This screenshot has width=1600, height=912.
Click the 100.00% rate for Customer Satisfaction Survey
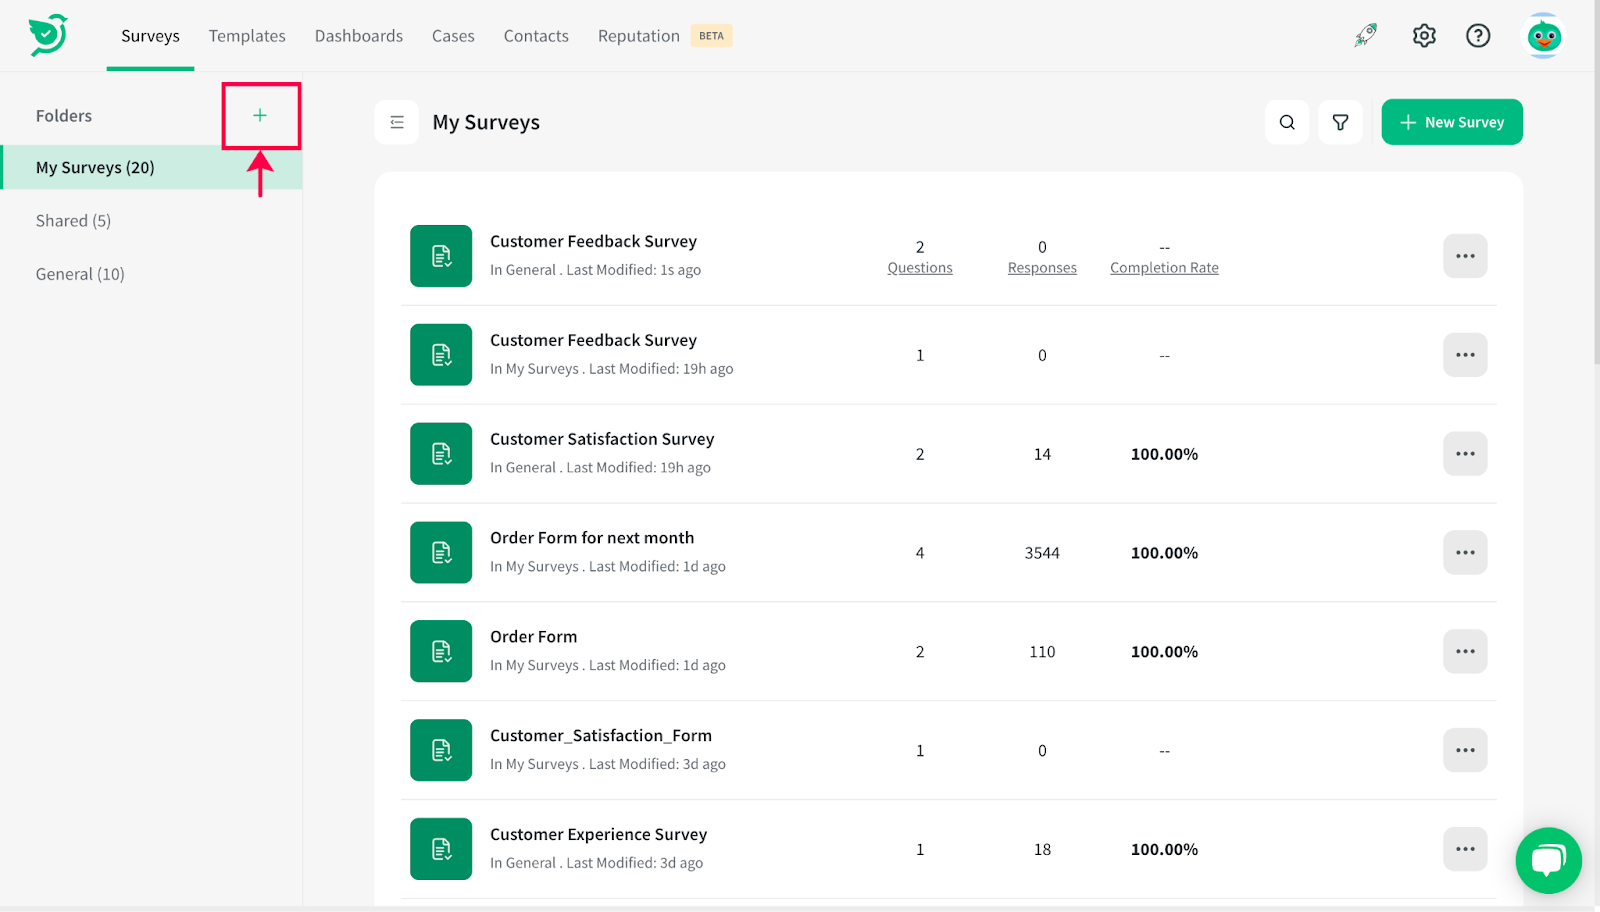(x=1164, y=454)
